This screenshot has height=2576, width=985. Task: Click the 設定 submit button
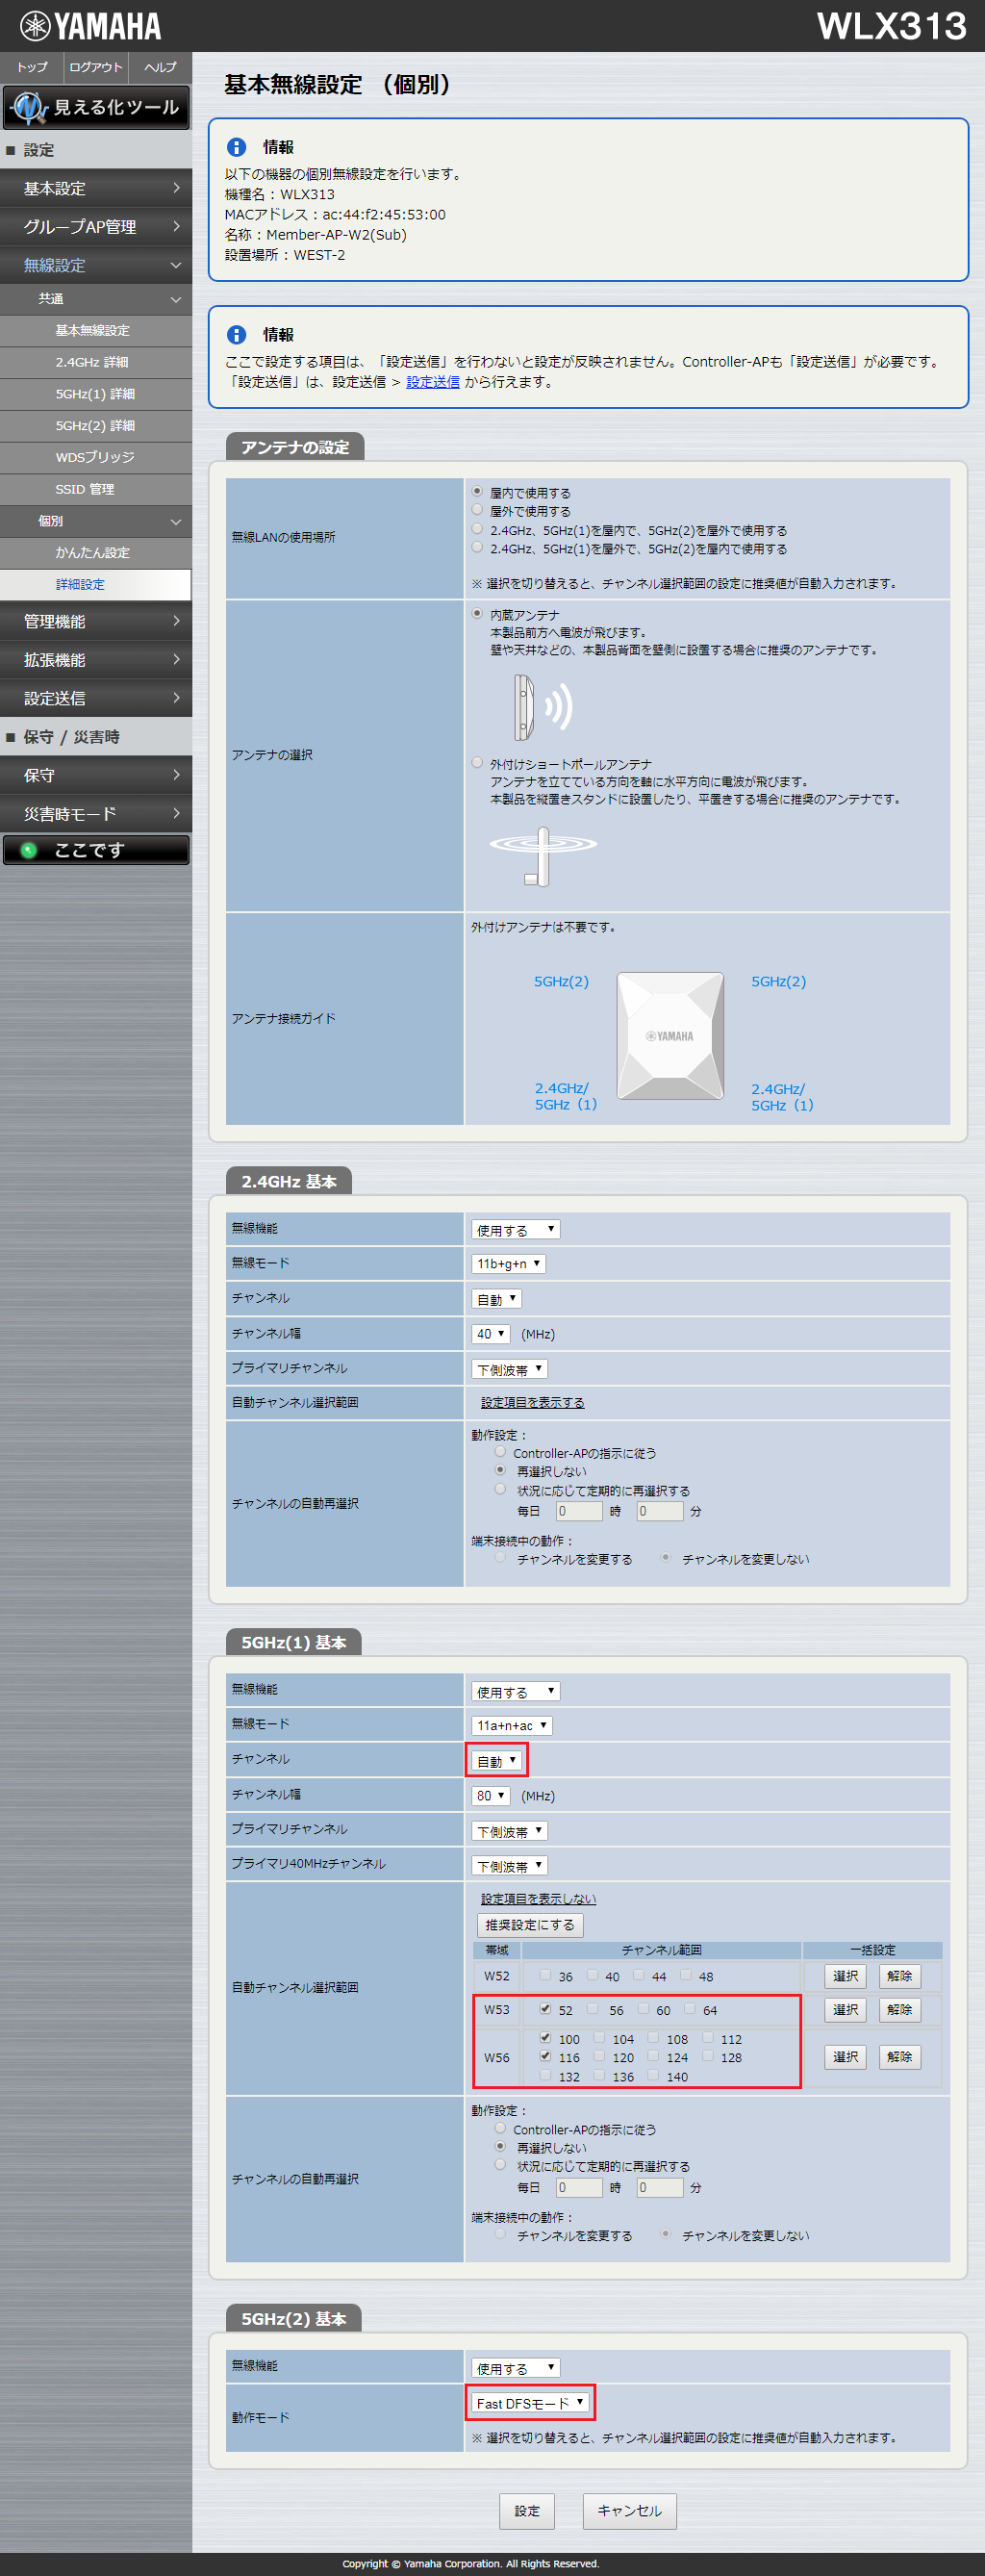point(527,2511)
